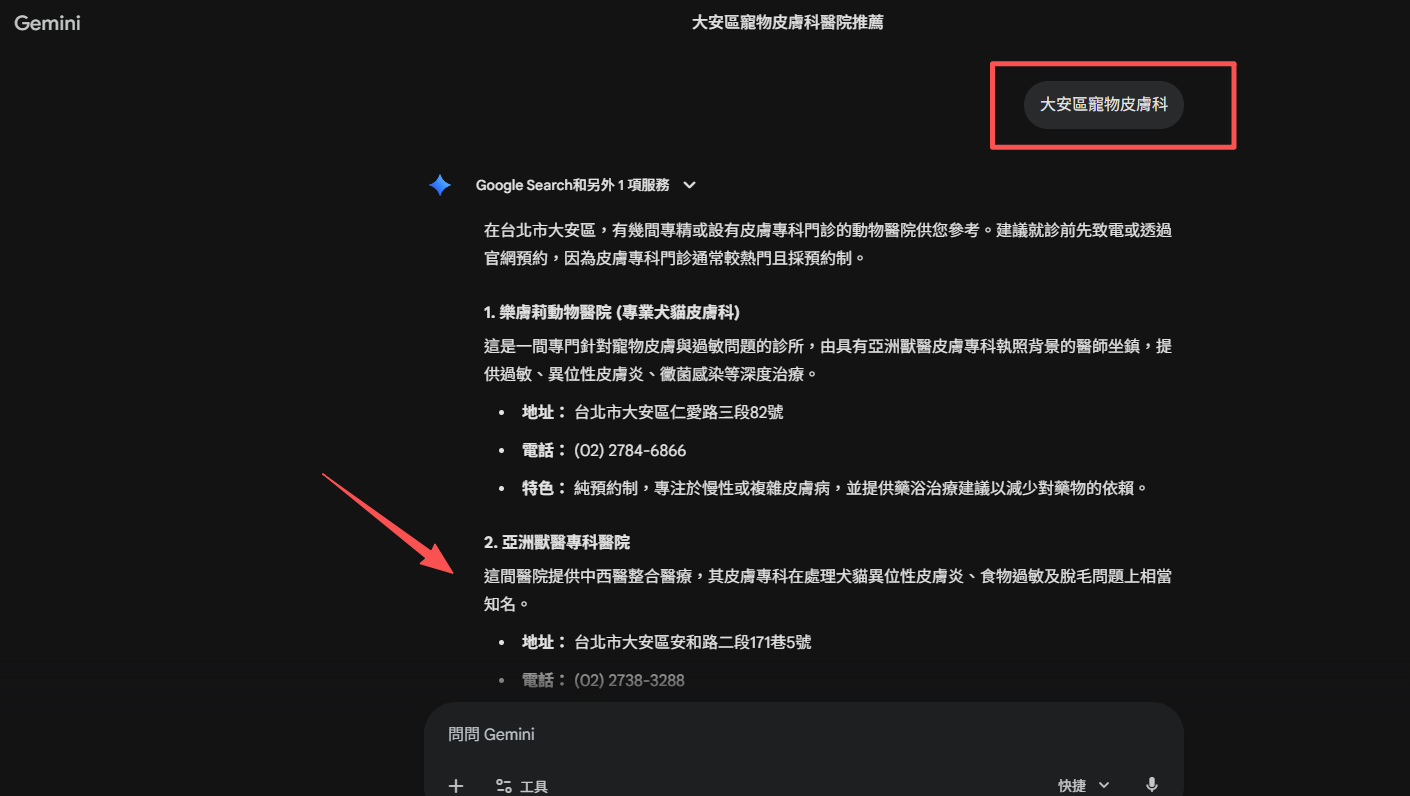Click the address 台北市大安區安和路二段171巷5號
Screen dimensions: 1410x796
[693, 642]
